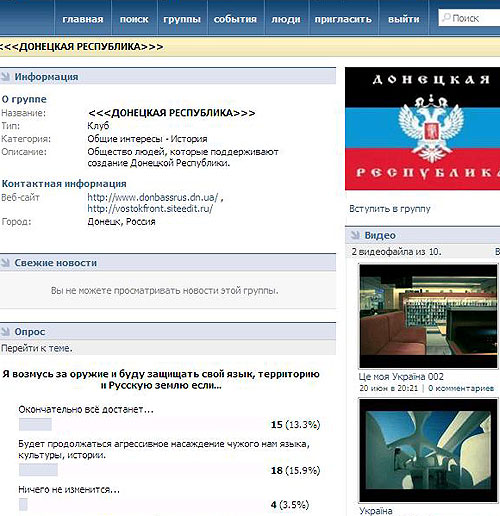Play the Це моя Україна 002 video thumbnail

[x=428, y=316]
